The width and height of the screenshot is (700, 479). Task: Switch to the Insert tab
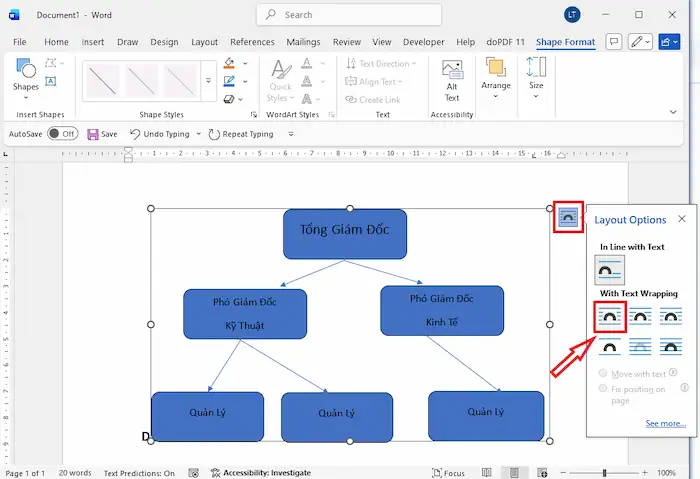tap(93, 43)
